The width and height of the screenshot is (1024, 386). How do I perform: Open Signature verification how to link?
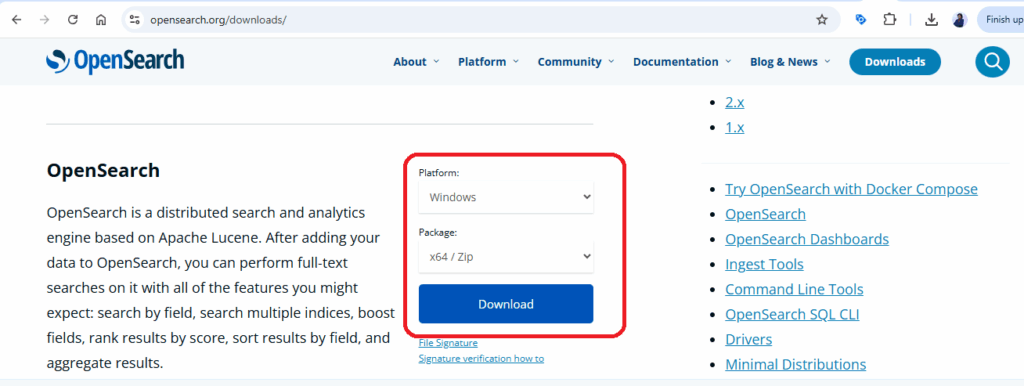[481, 359]
